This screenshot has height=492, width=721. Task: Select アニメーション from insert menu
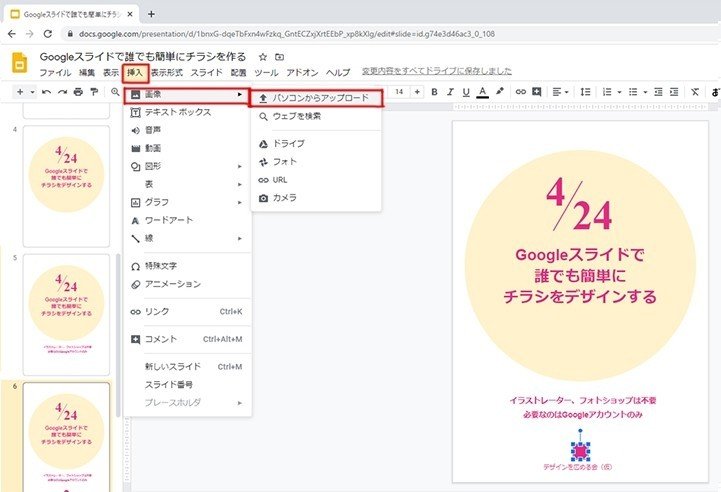coord(188,284)
